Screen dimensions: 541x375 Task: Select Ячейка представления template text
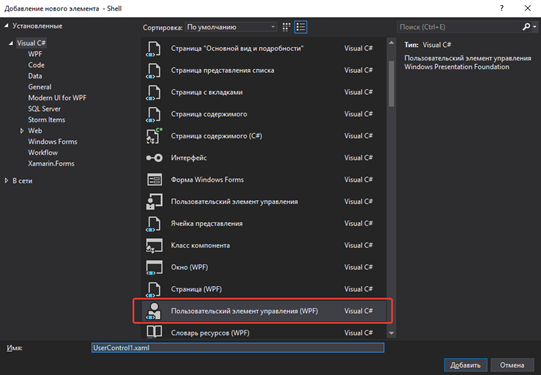coord(206,224)
